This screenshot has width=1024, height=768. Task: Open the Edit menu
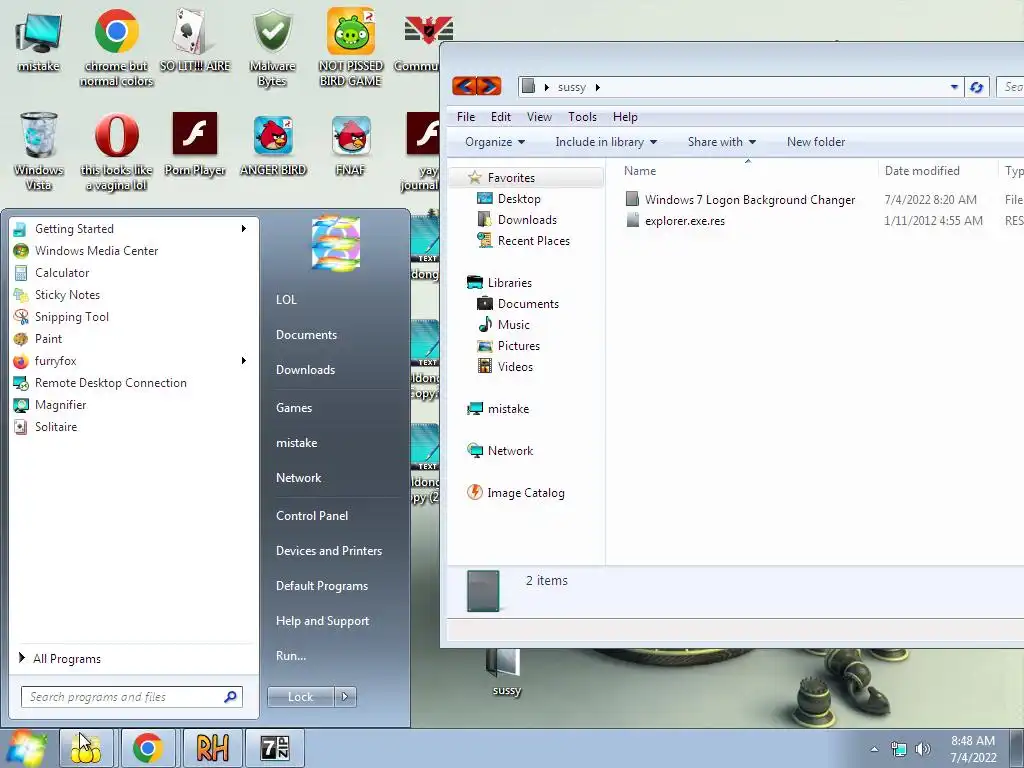pyautogui.click(x=500, y=117)
